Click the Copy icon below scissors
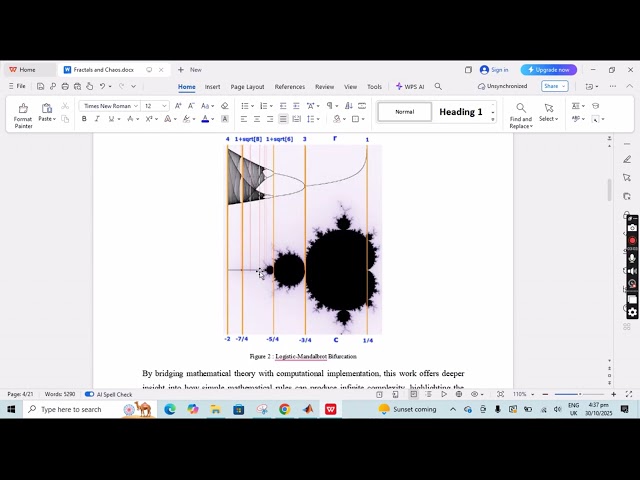Image resolution: width=640 pixels, height=480 pixels. coord(65,119)
